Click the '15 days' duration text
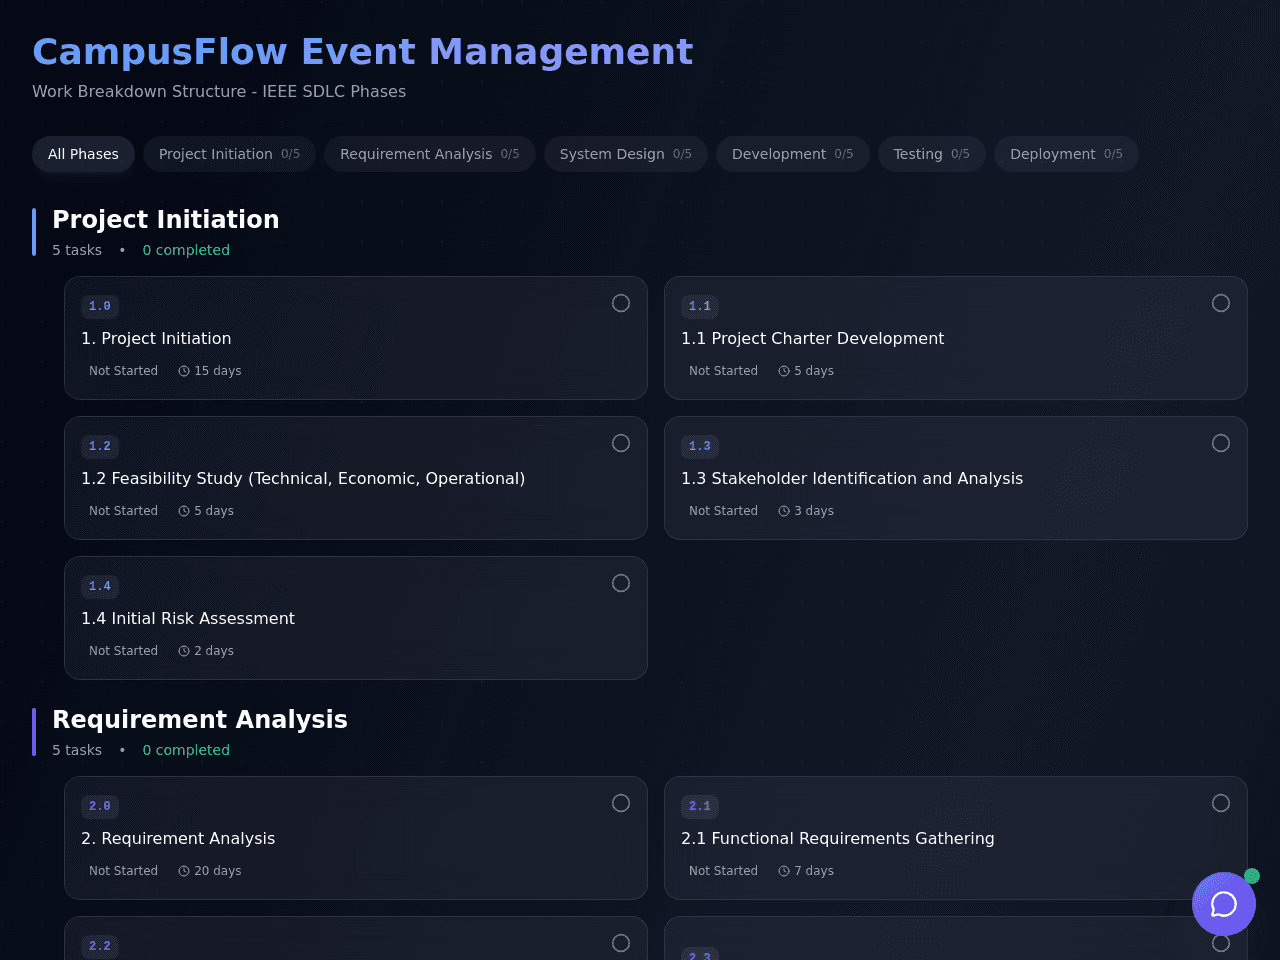 click(x=218, y=371)
